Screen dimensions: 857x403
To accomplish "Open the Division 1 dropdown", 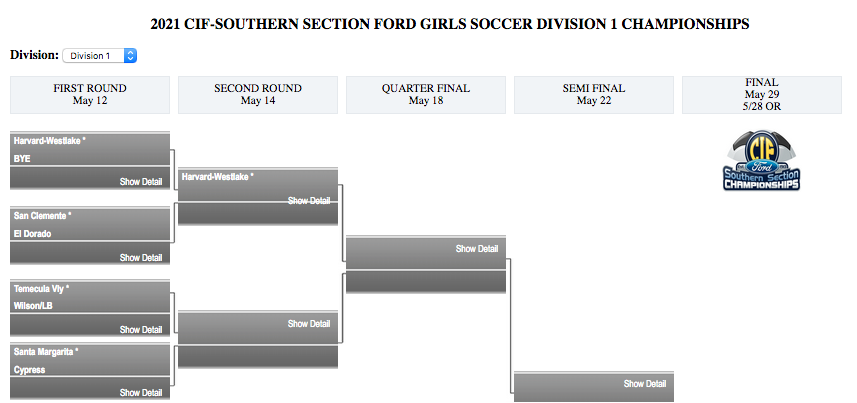I will tap(99, 56).
